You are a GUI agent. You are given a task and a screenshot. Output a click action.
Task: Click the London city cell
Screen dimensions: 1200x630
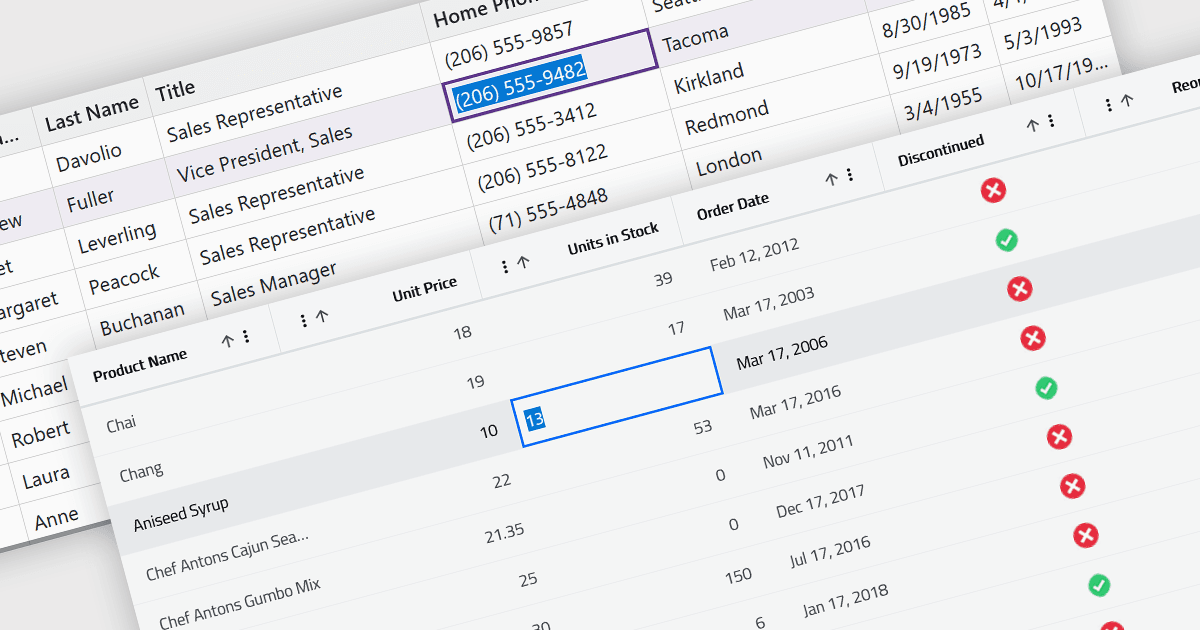tap(729, 161)
